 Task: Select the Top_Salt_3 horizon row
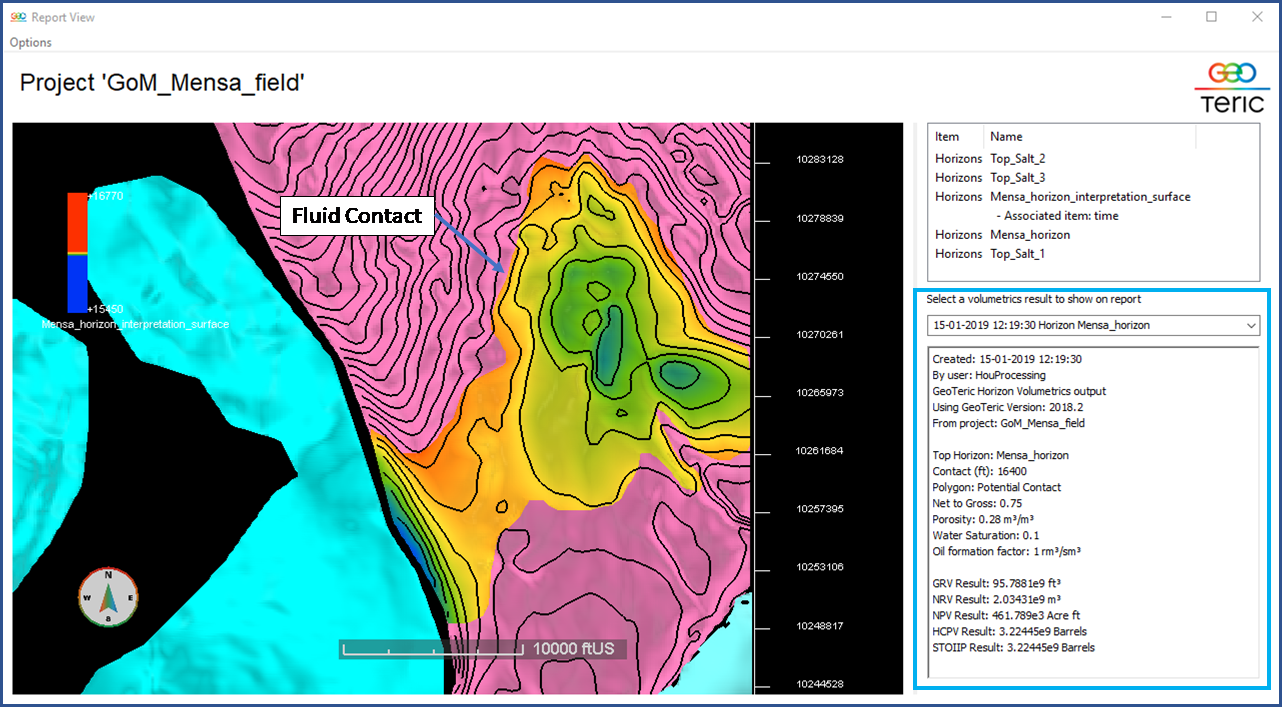1017,177
